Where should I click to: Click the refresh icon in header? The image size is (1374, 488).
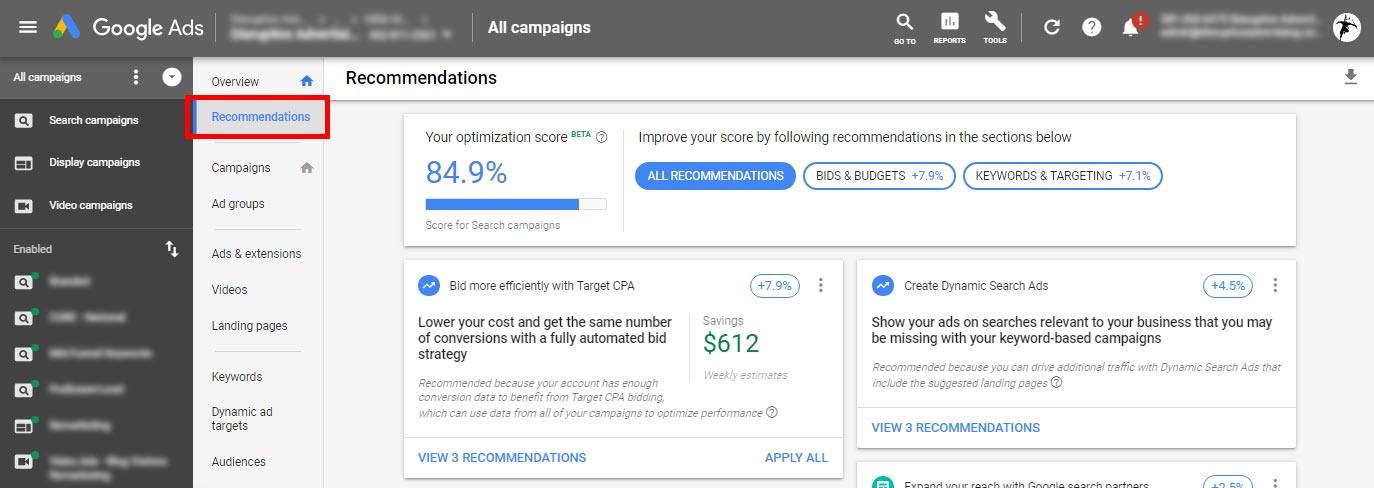coord(1052,28)
